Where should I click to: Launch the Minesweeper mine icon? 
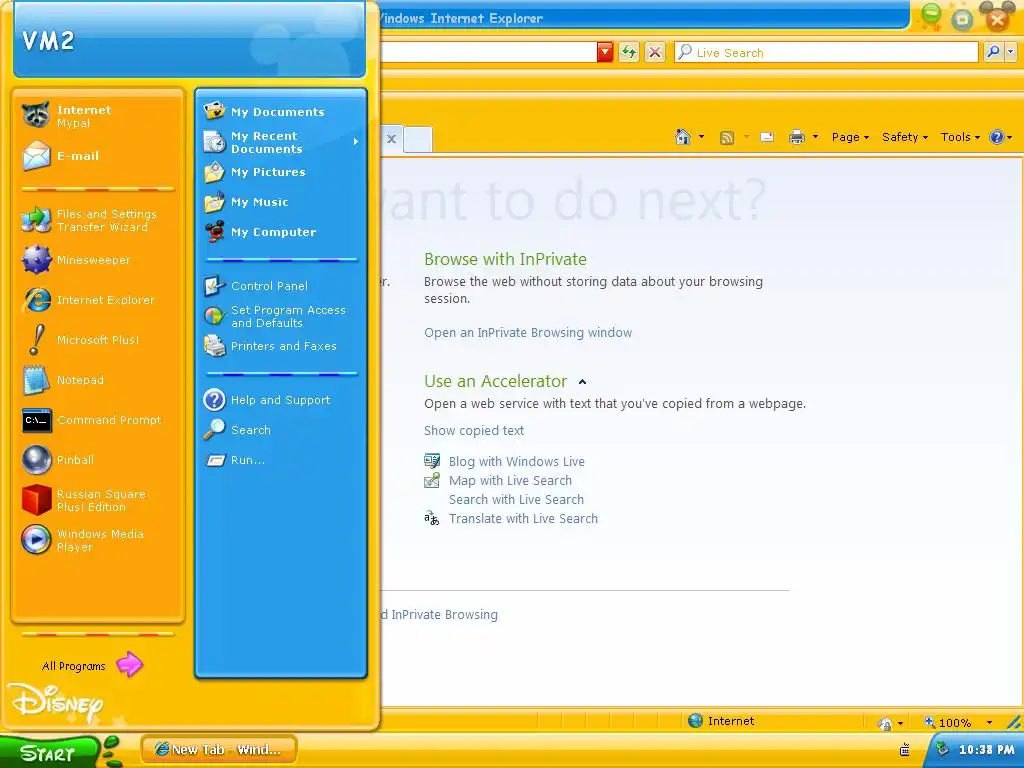36,260
